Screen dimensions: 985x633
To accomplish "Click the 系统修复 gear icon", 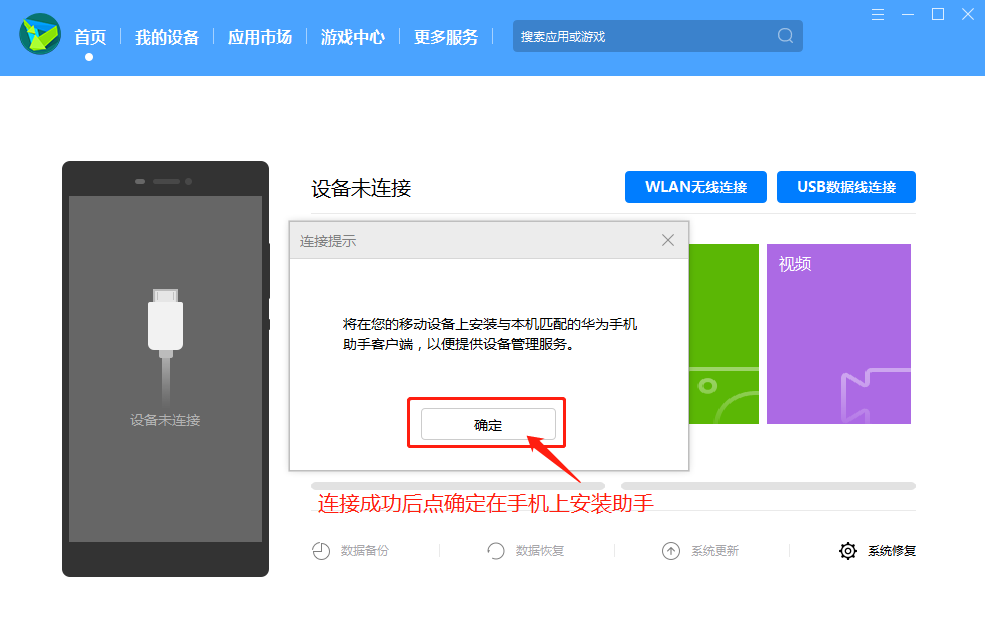I will click(847, 551).
